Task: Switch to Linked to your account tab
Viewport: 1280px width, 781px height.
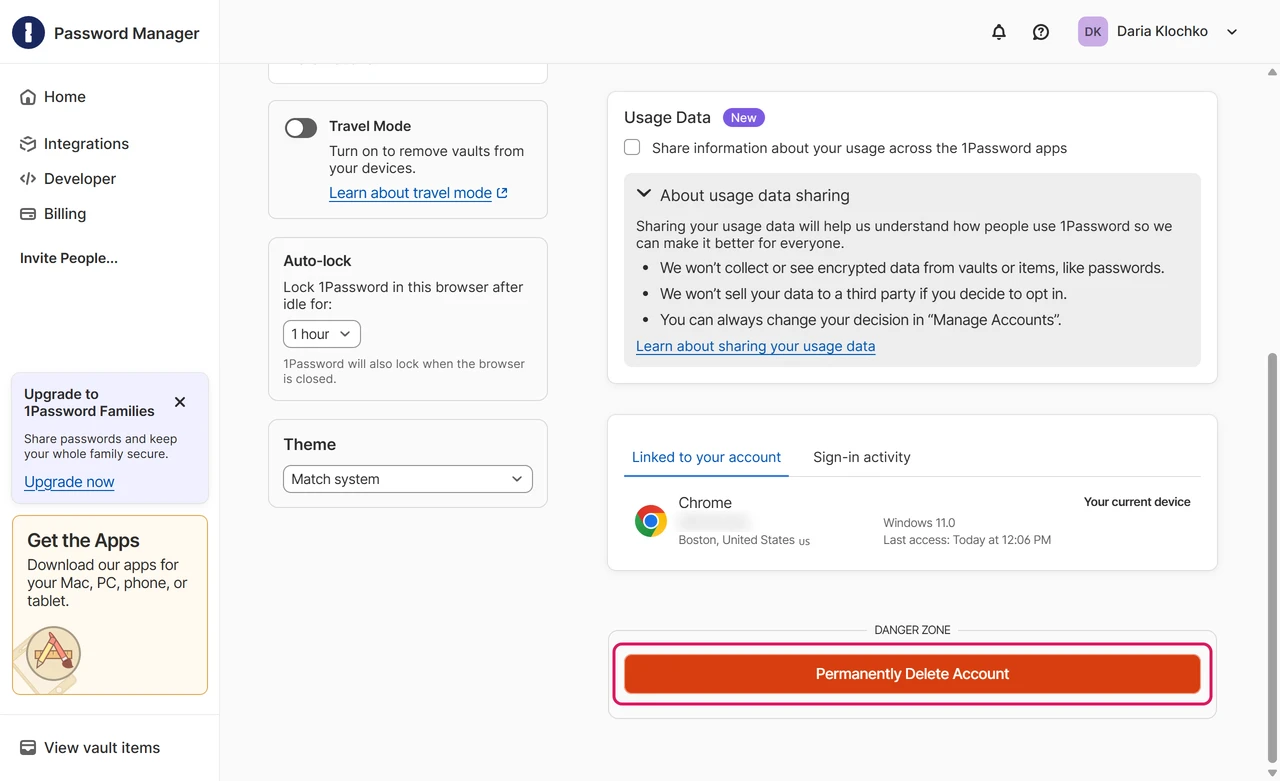Action: click(x=706, y=457)
